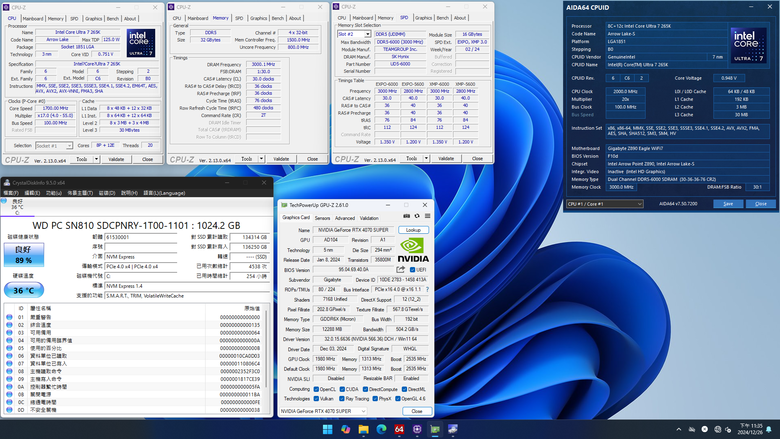Image resolution: width=780 pixels, height=439 pixels.
Task: Toggle Vulkan checkbox in GPU-Z
Action: 316,398
